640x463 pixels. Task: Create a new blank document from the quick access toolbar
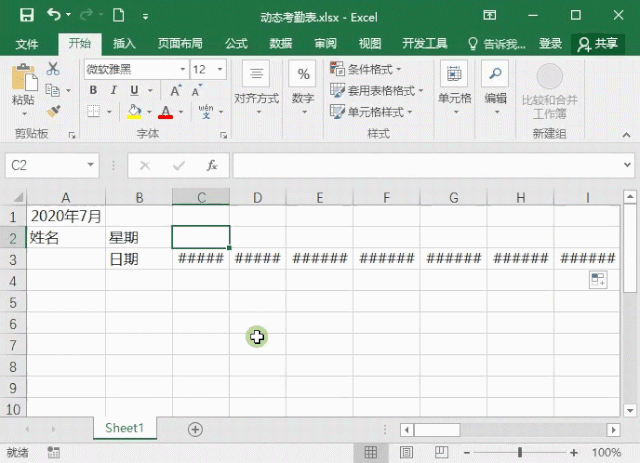pos(118,15)
